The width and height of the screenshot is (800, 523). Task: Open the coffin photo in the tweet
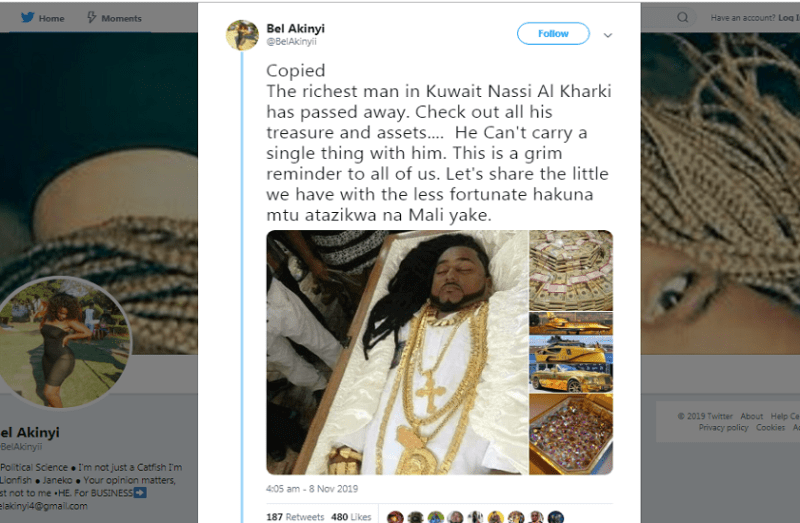click(x=397, y=352)
